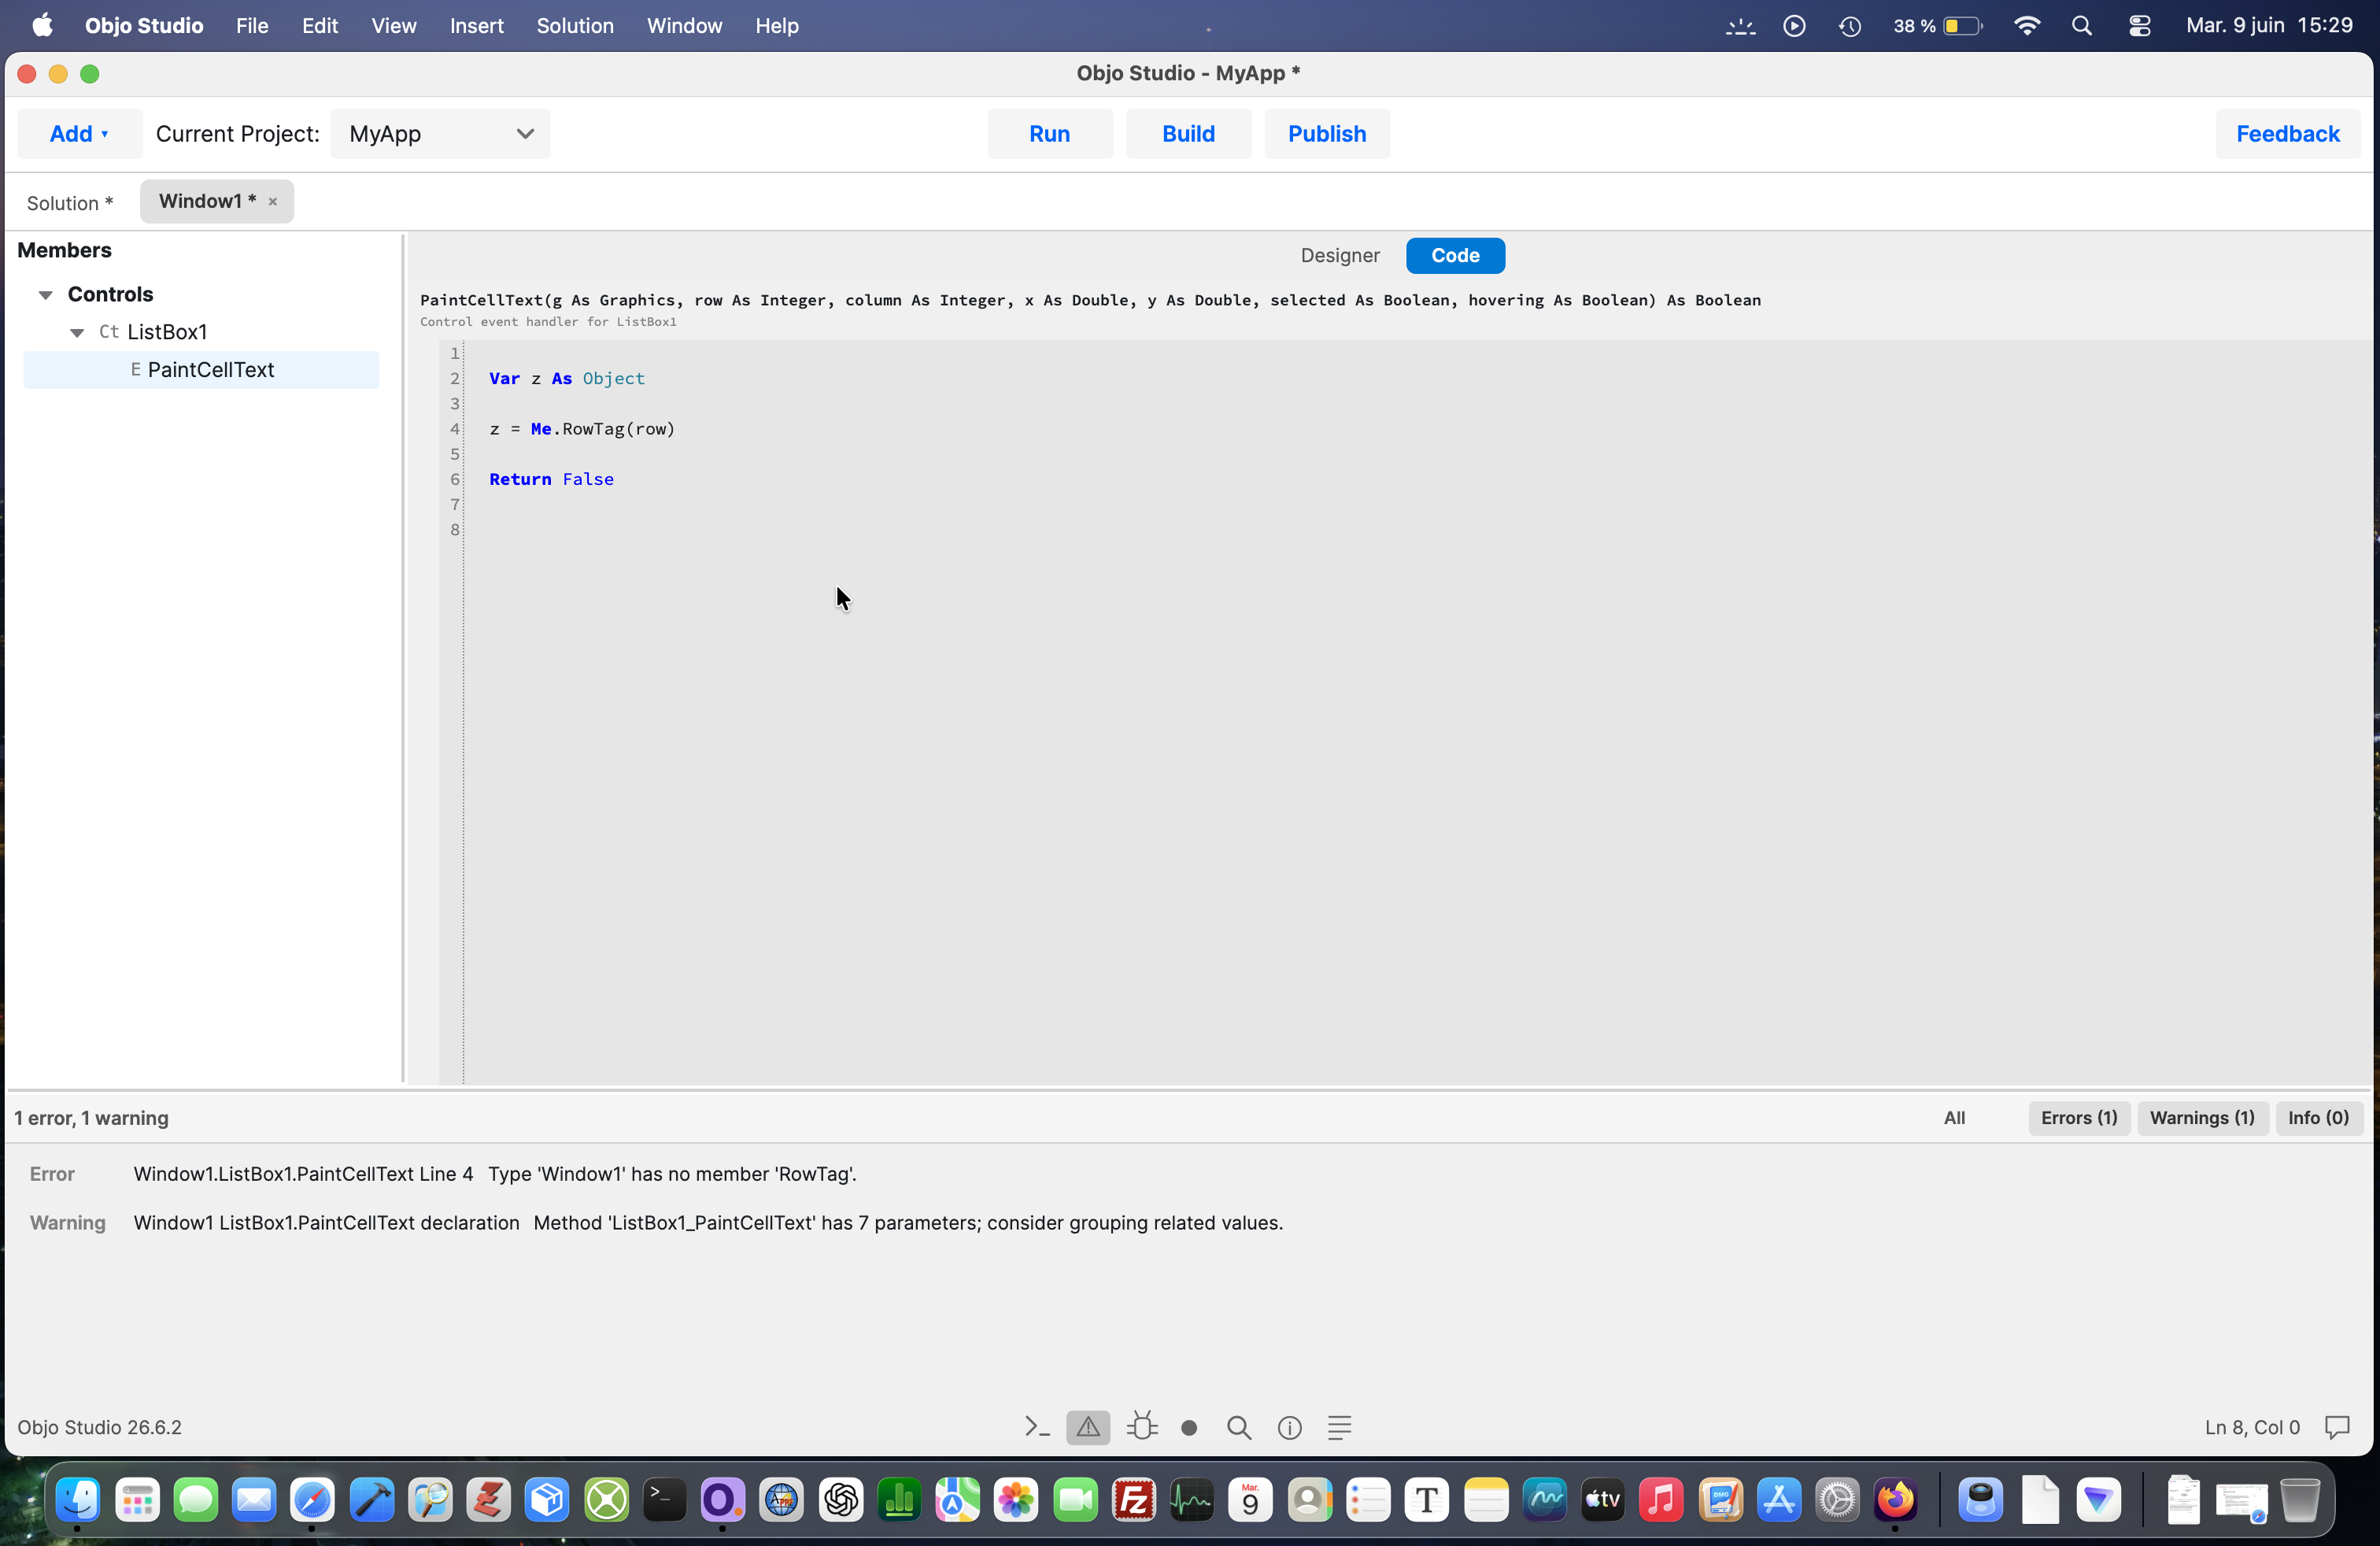Open the File menu
This screenshot has height=1546, width=2380.
[x=252, y=26]
